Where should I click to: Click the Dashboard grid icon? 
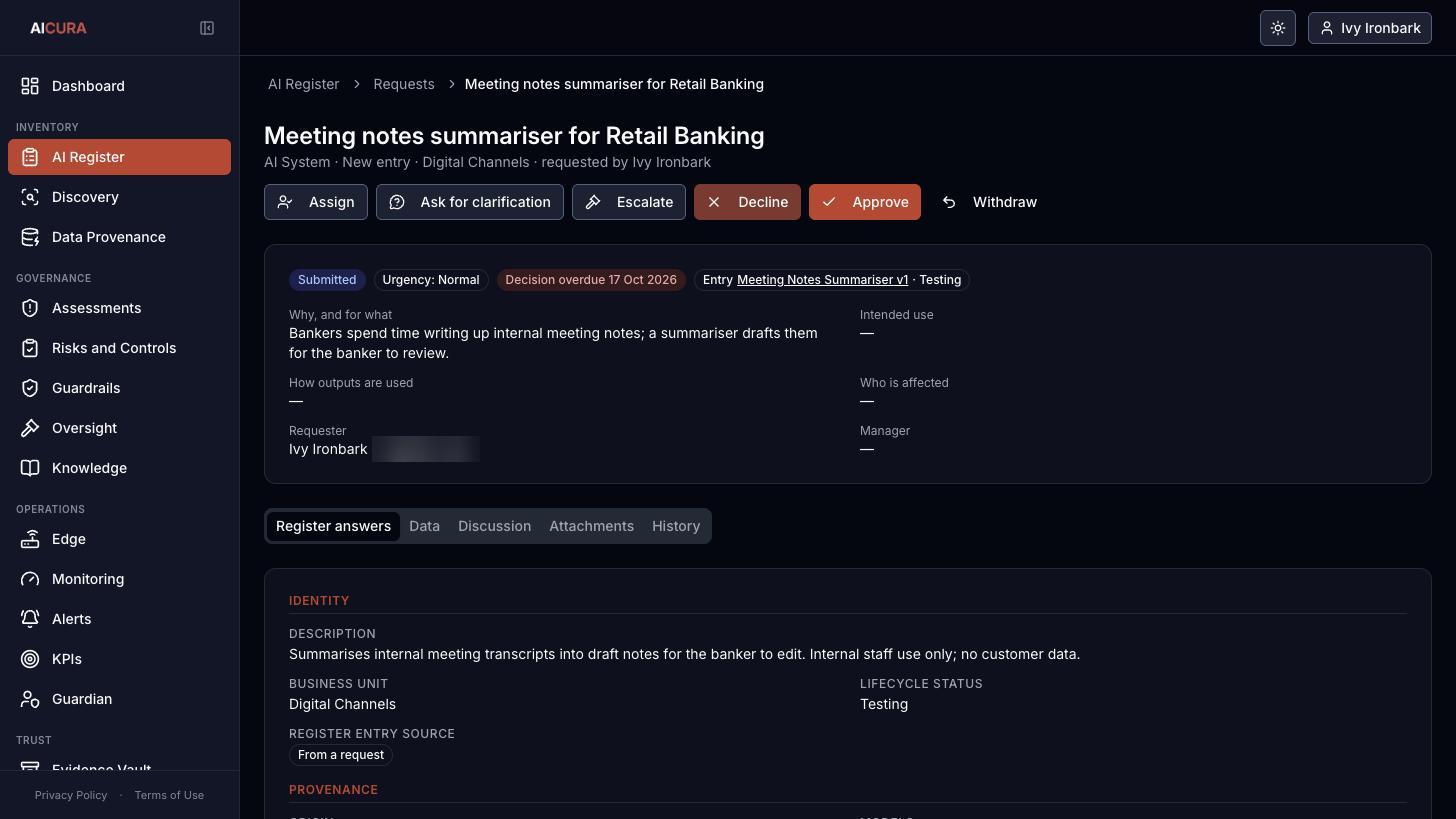tap(30, 86)
